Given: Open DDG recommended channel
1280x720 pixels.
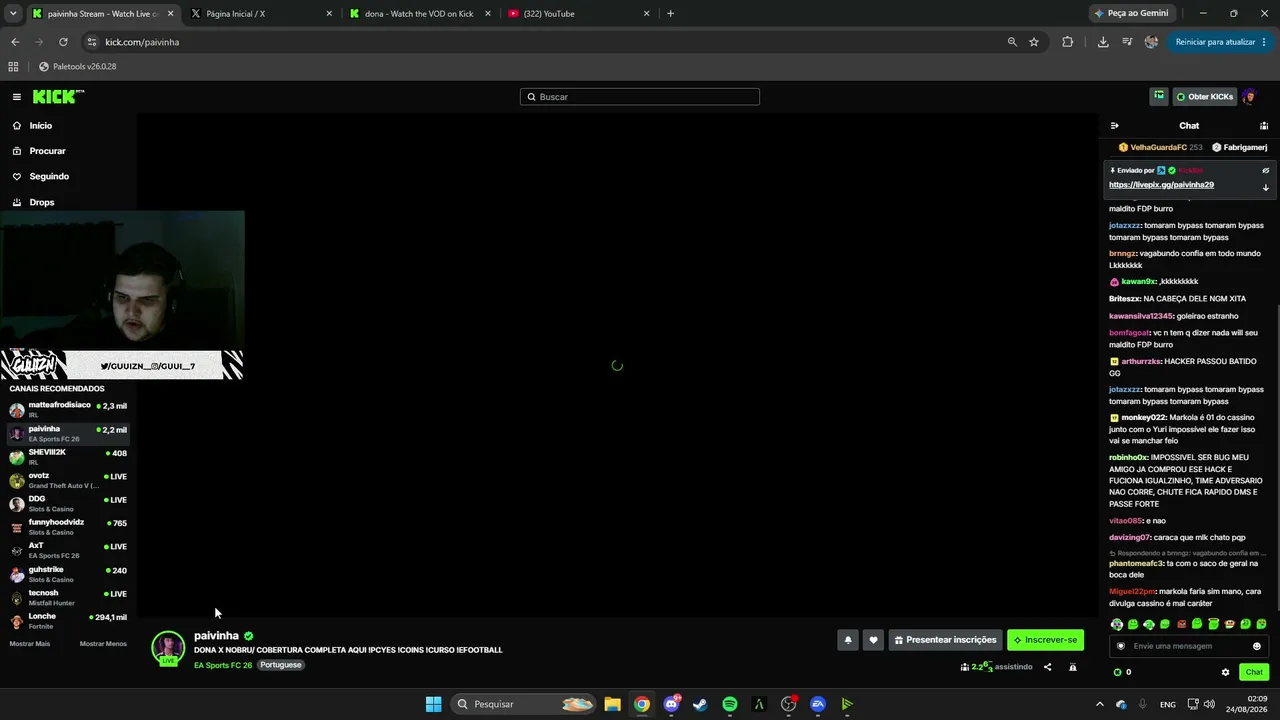Looking at the screenshot, I should 68,503.
